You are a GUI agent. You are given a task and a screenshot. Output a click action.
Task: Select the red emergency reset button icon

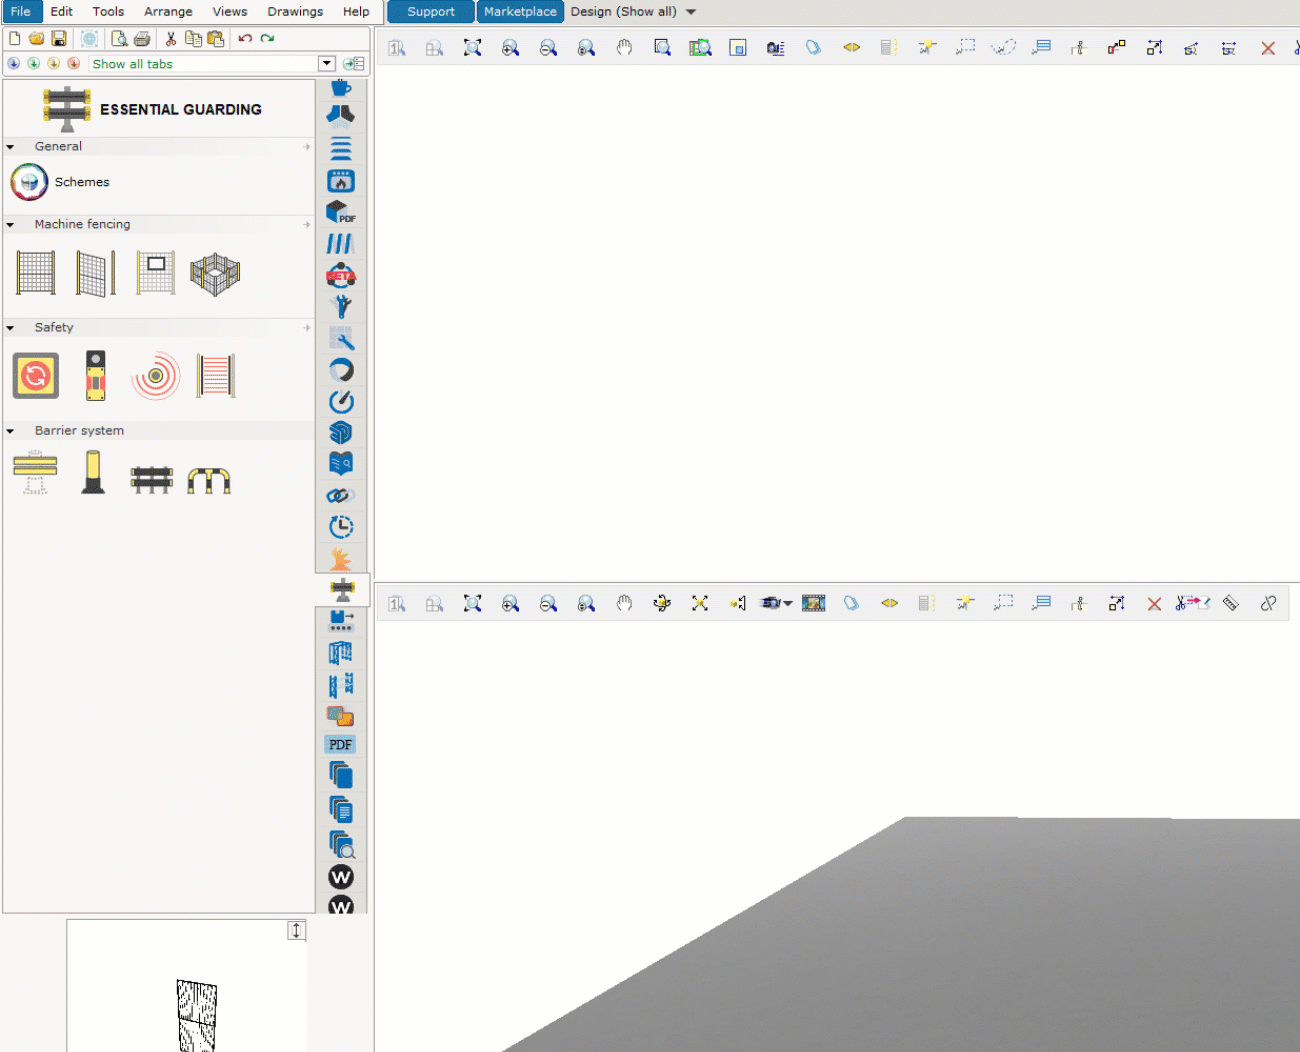point(36,376)
